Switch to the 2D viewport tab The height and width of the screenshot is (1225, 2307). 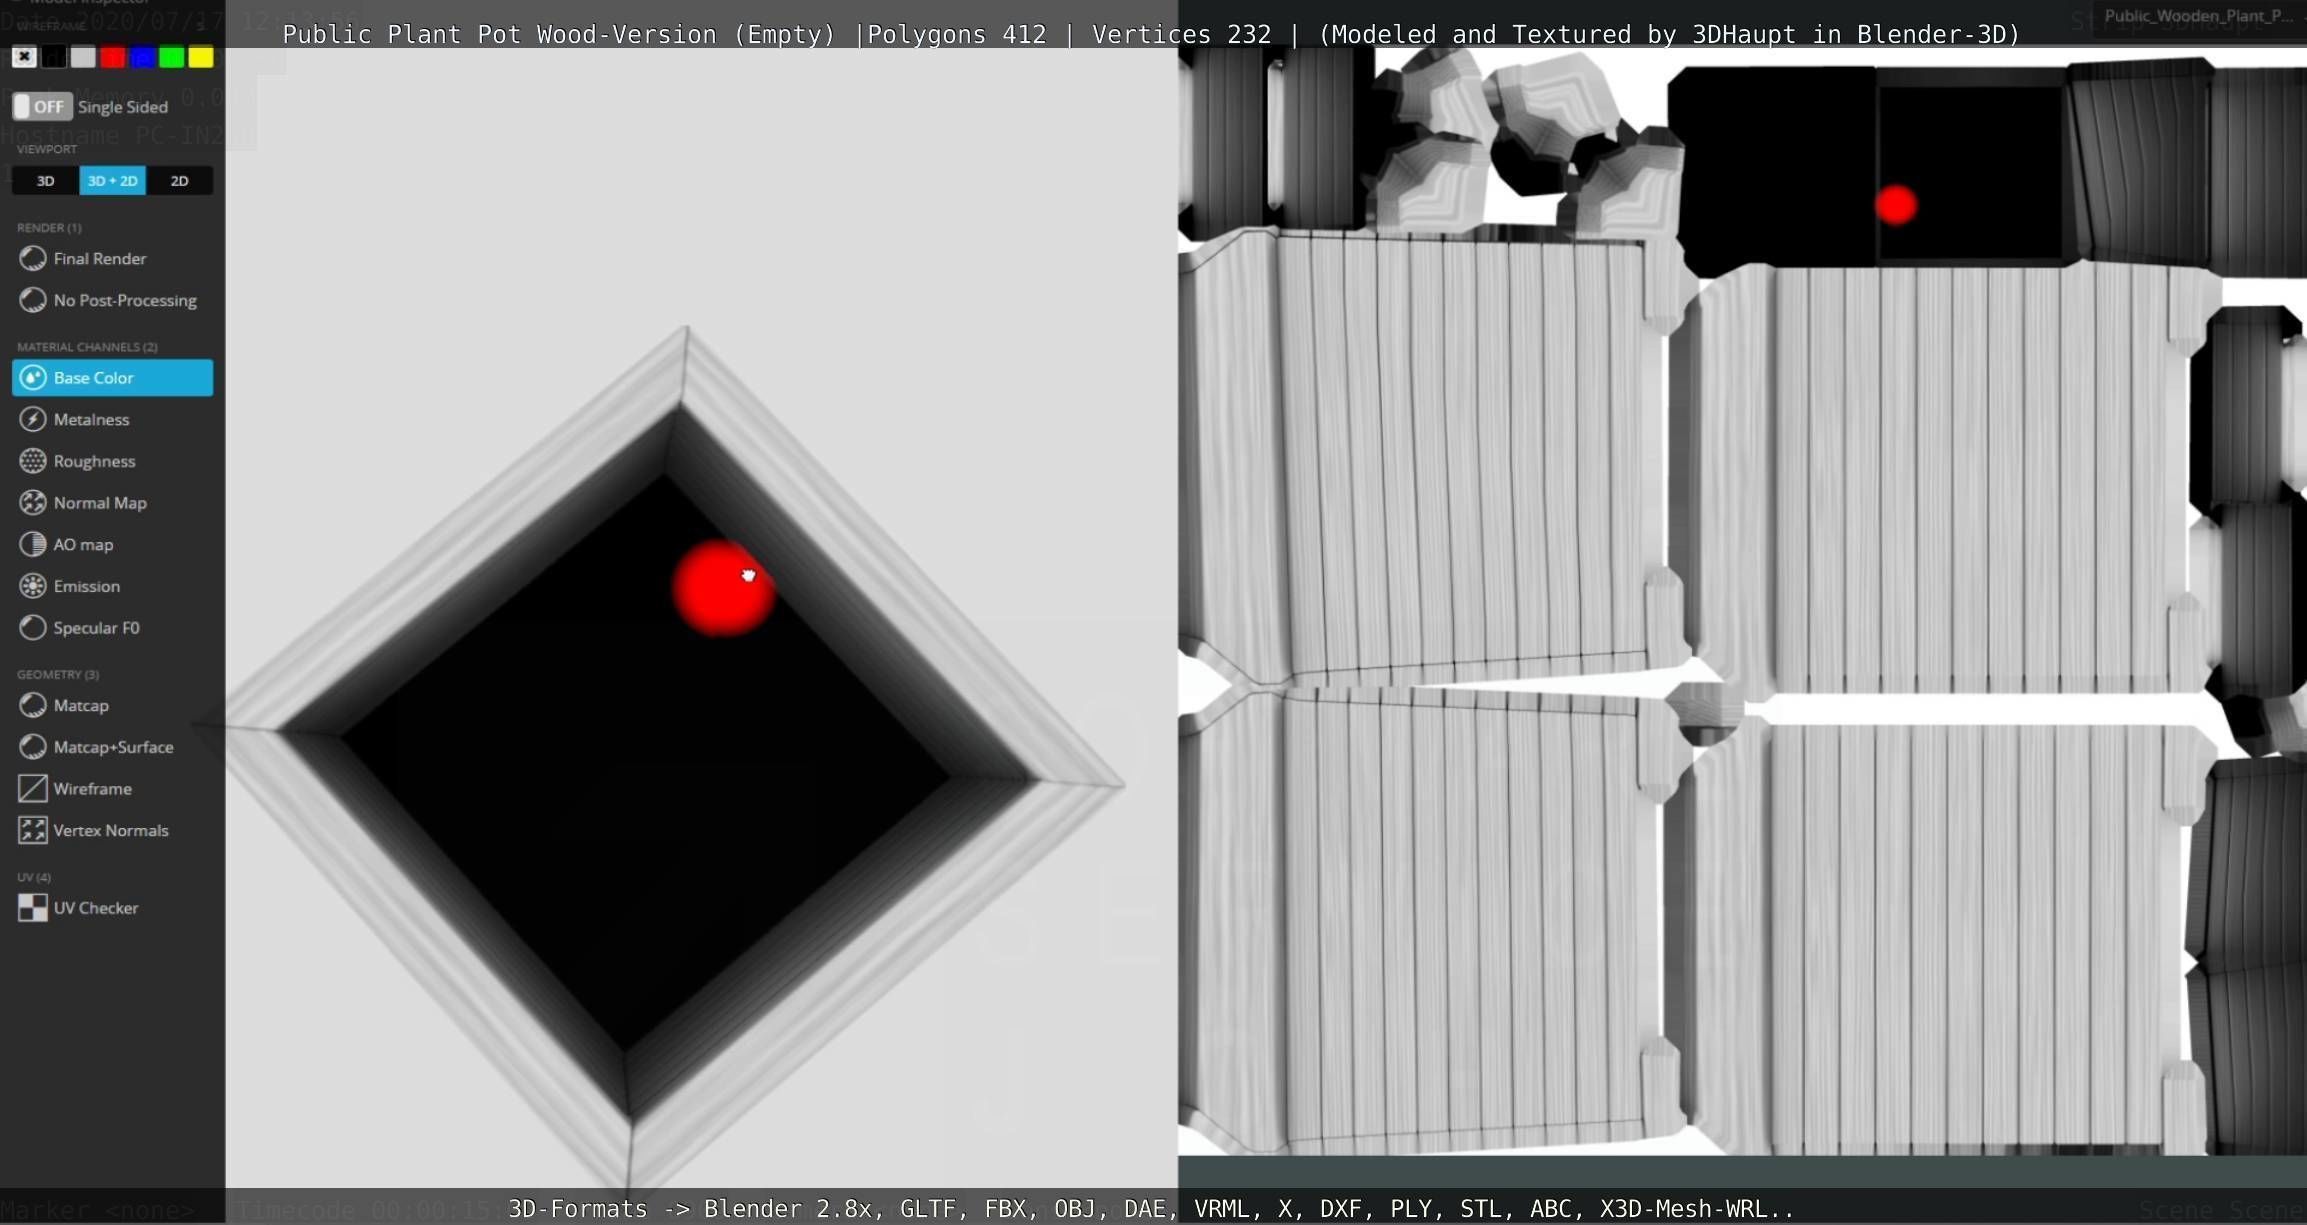click(179, 181)
